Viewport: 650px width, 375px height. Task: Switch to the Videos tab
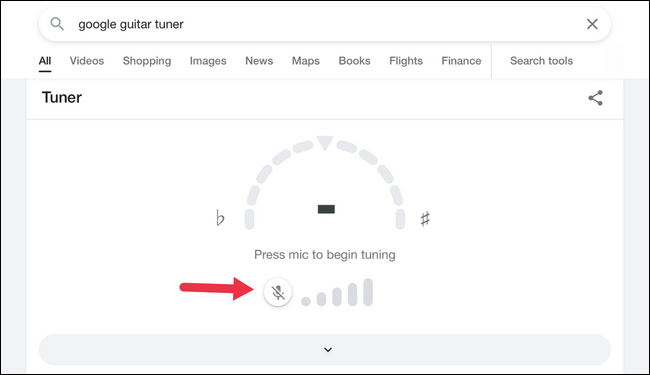87,61
